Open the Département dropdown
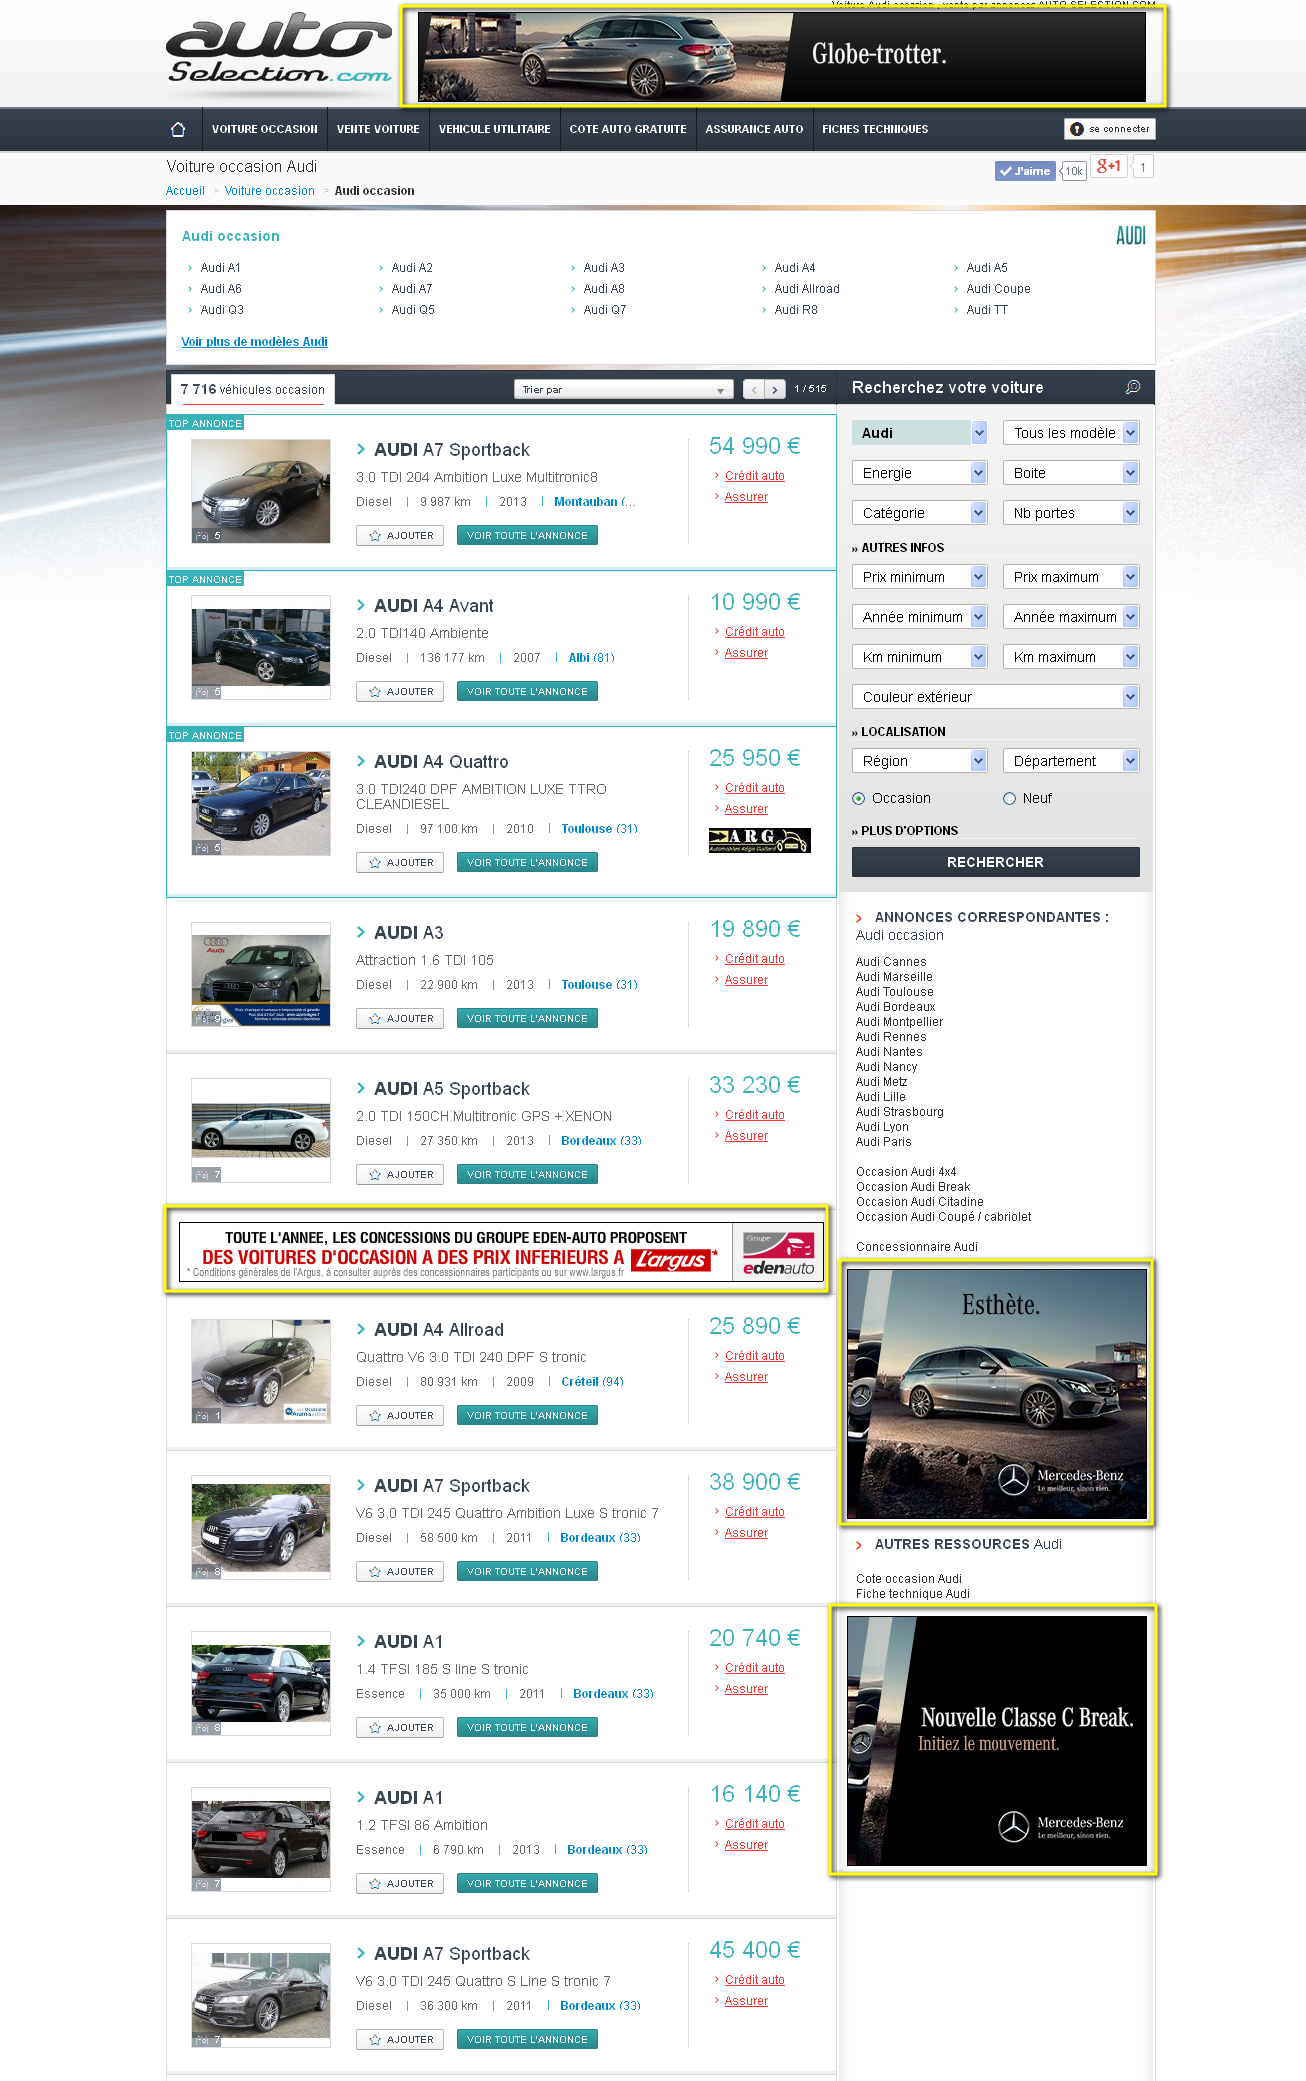The width and height of the screenshot is (1306, 2081). (1071, 761)
